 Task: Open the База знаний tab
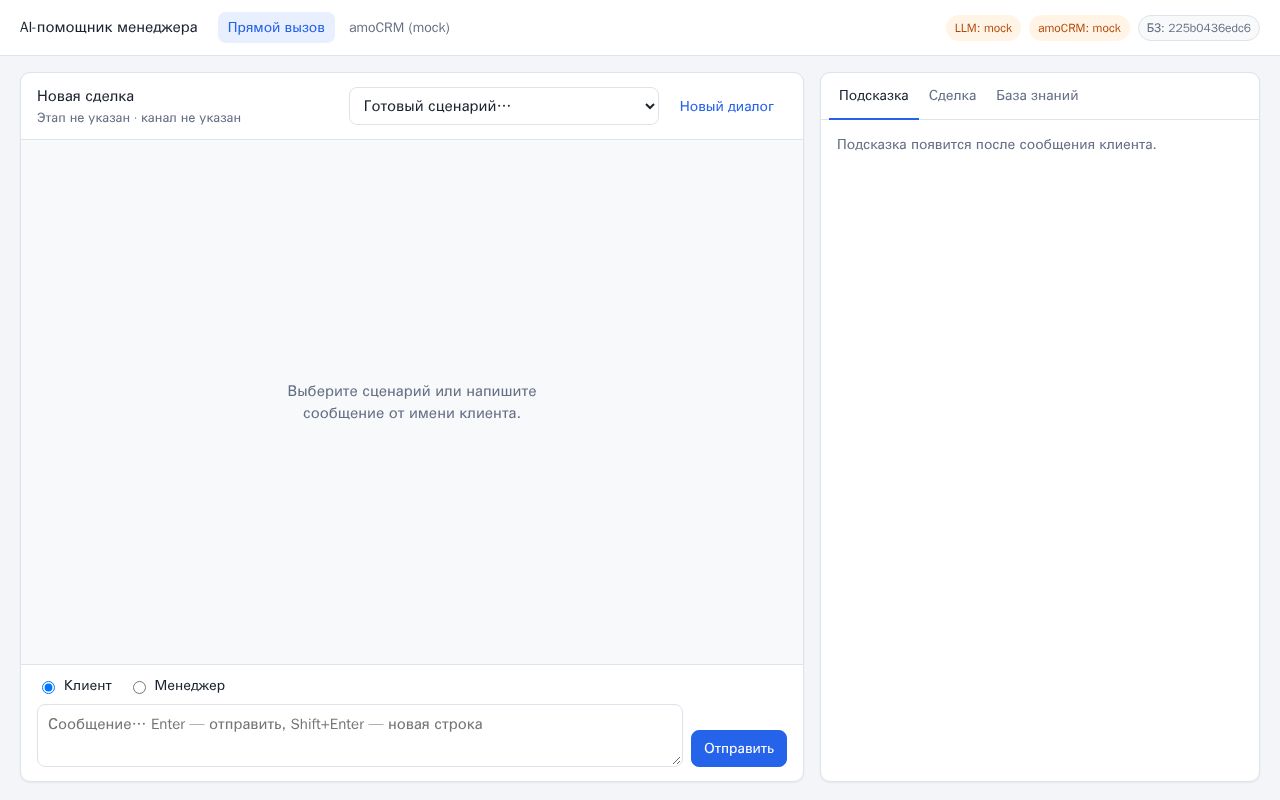coord(1037,96)
